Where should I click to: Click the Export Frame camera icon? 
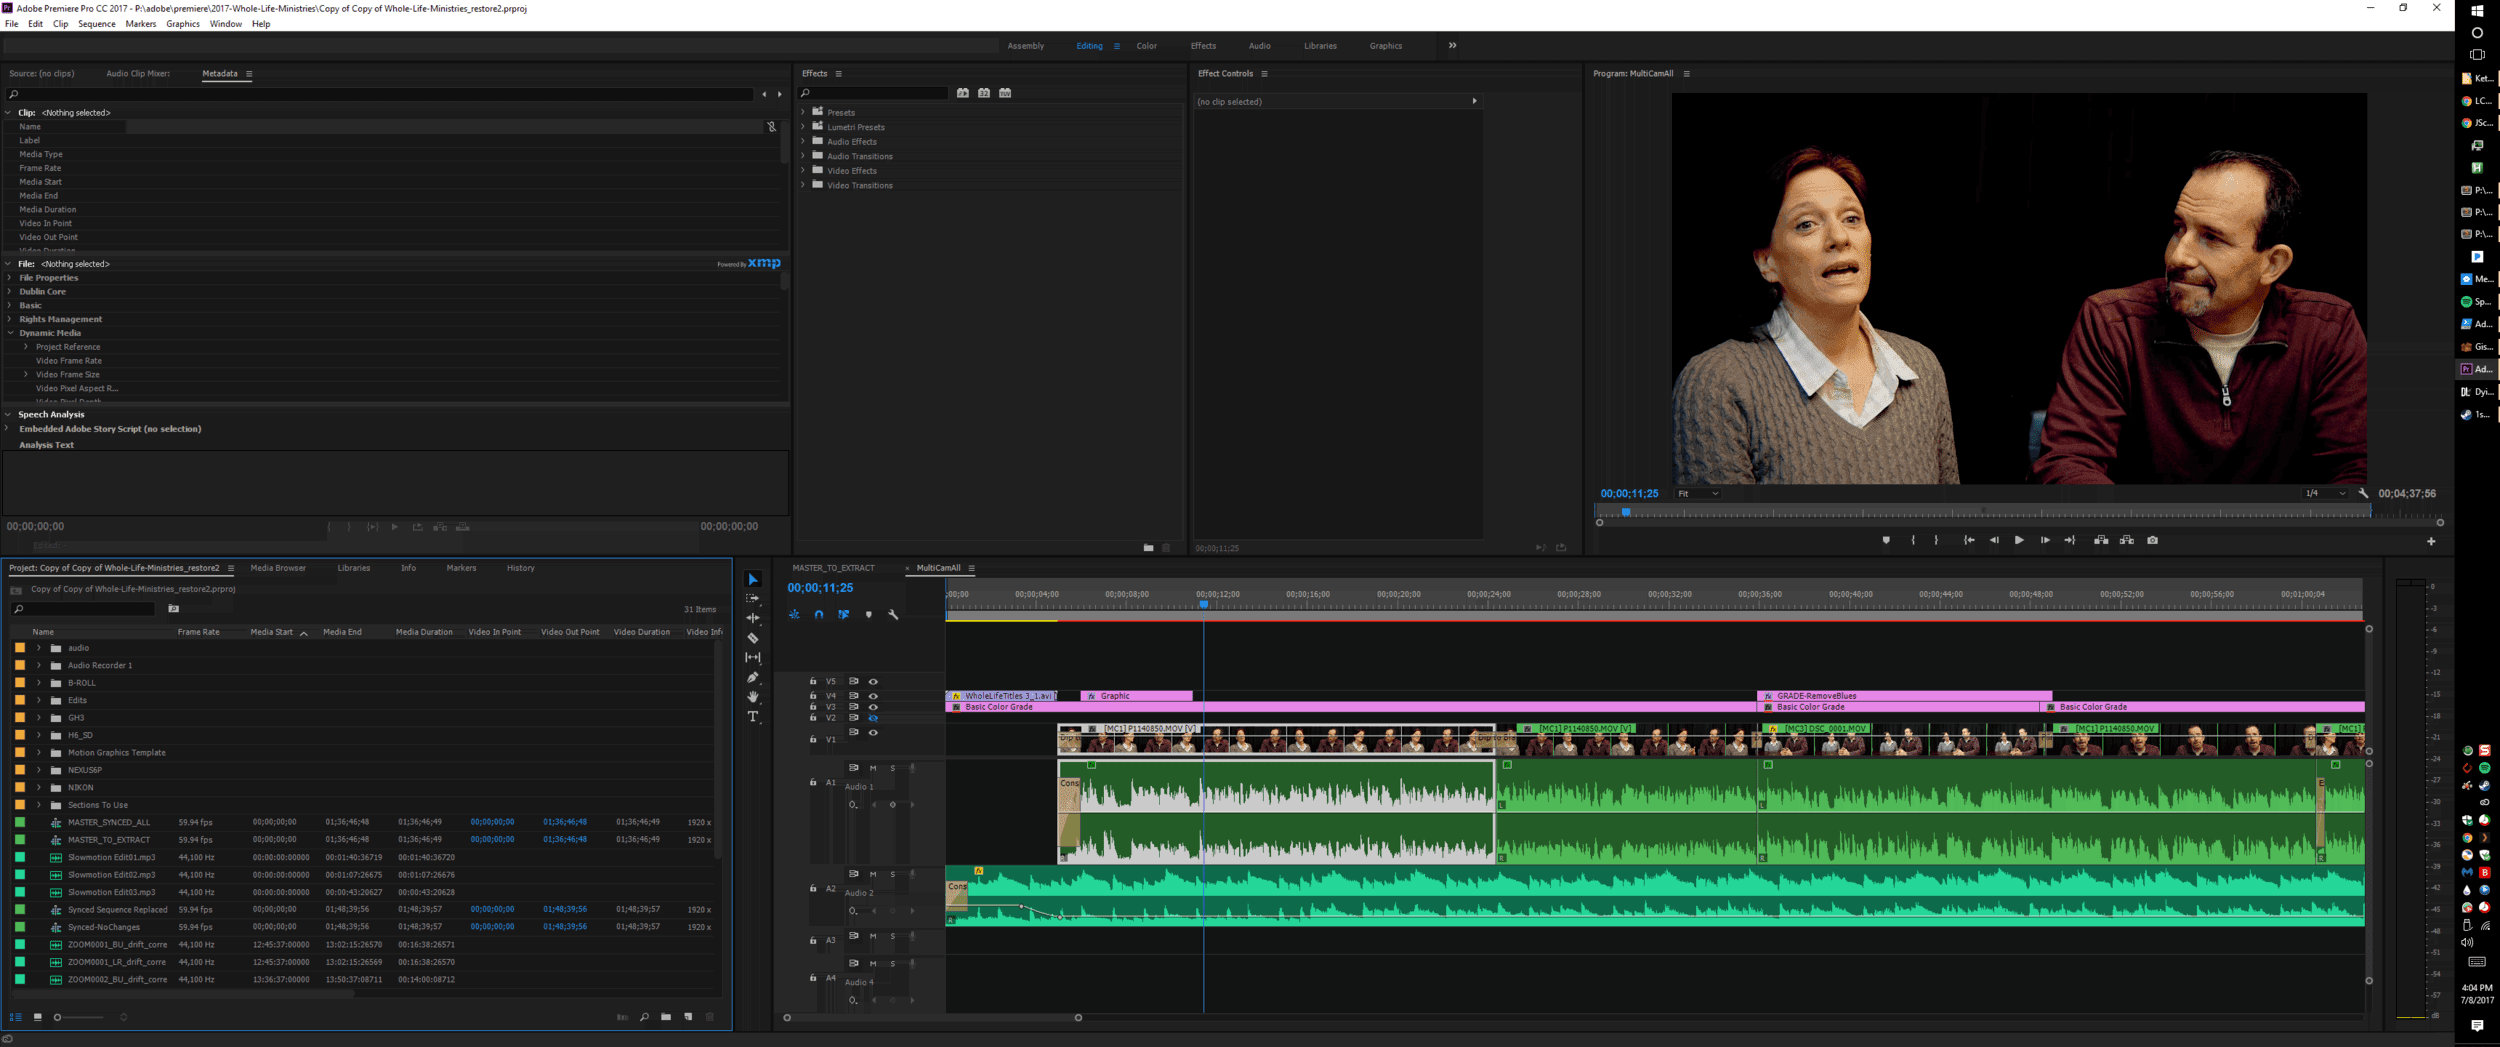[2152, 540]
